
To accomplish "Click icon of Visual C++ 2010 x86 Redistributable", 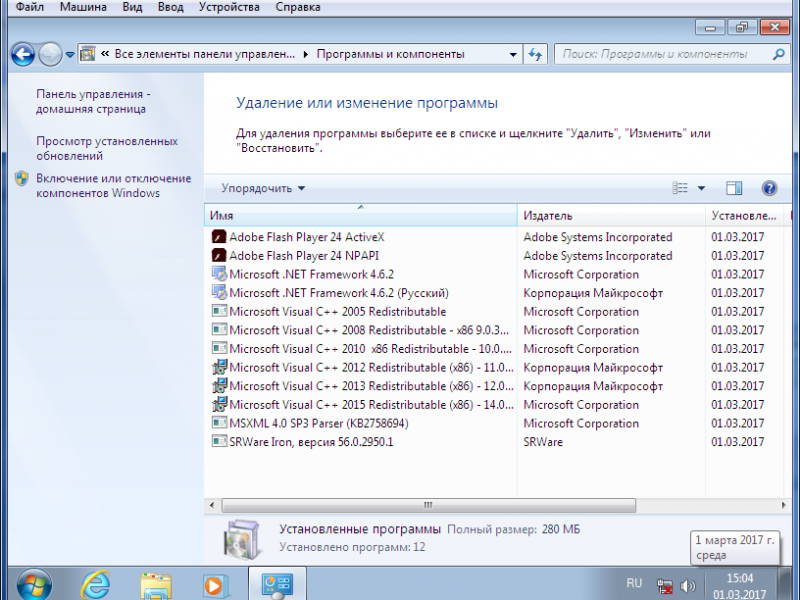I will point(219,348).
